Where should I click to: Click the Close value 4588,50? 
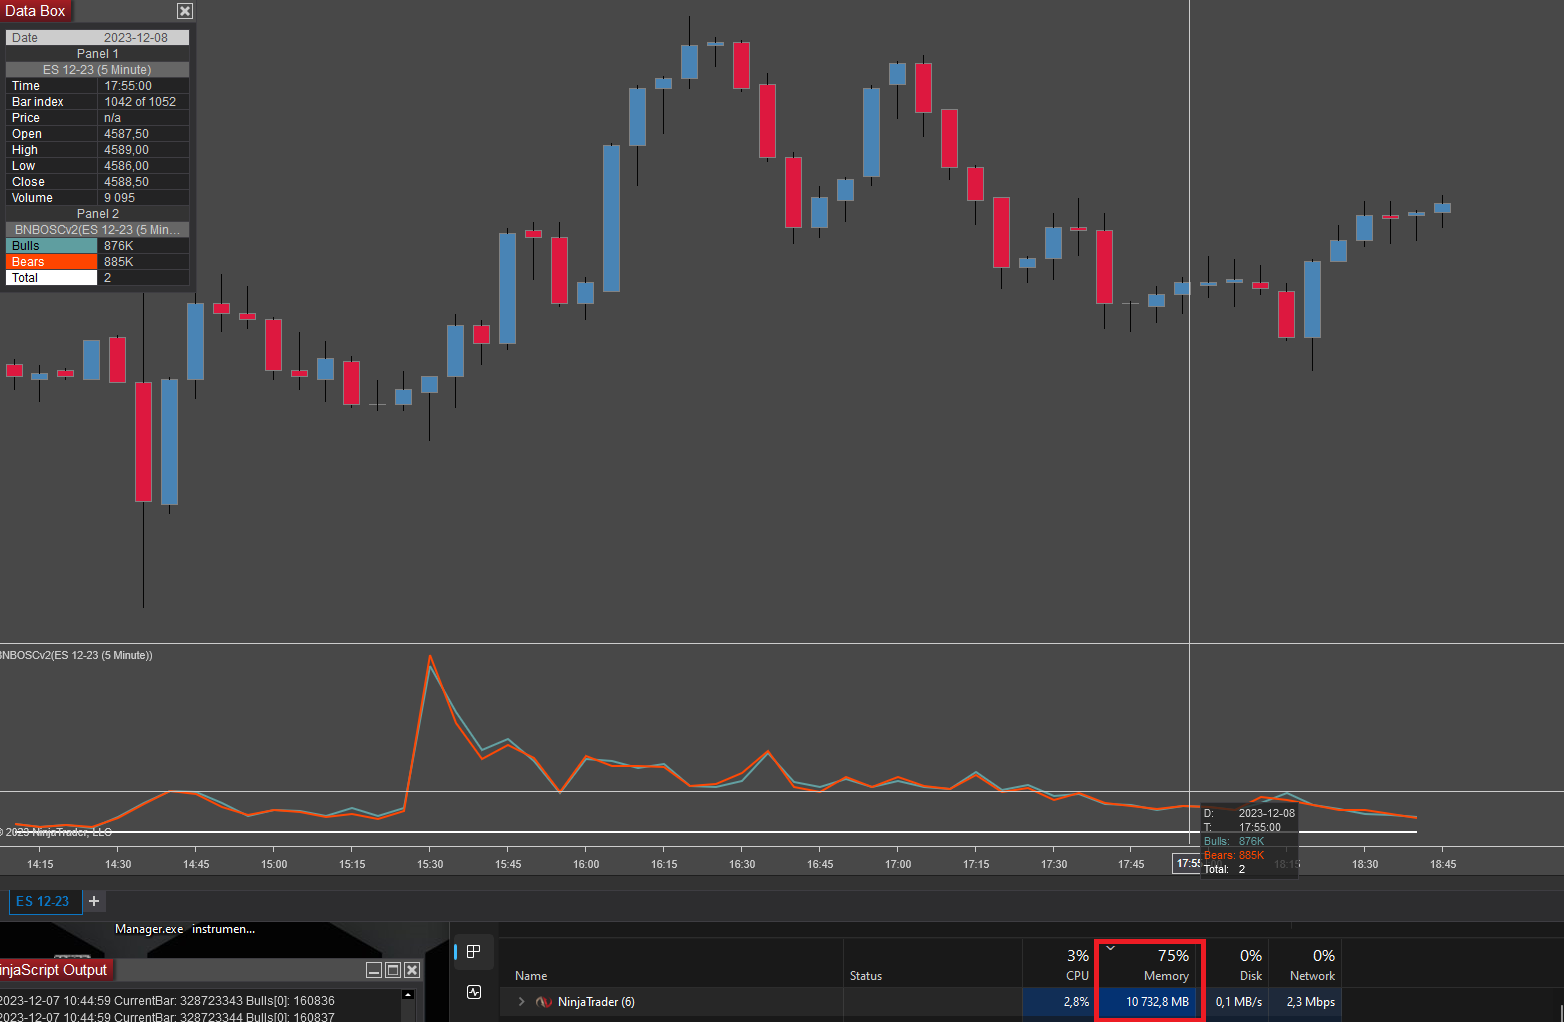pyautogui.click(x=126, y=182)
